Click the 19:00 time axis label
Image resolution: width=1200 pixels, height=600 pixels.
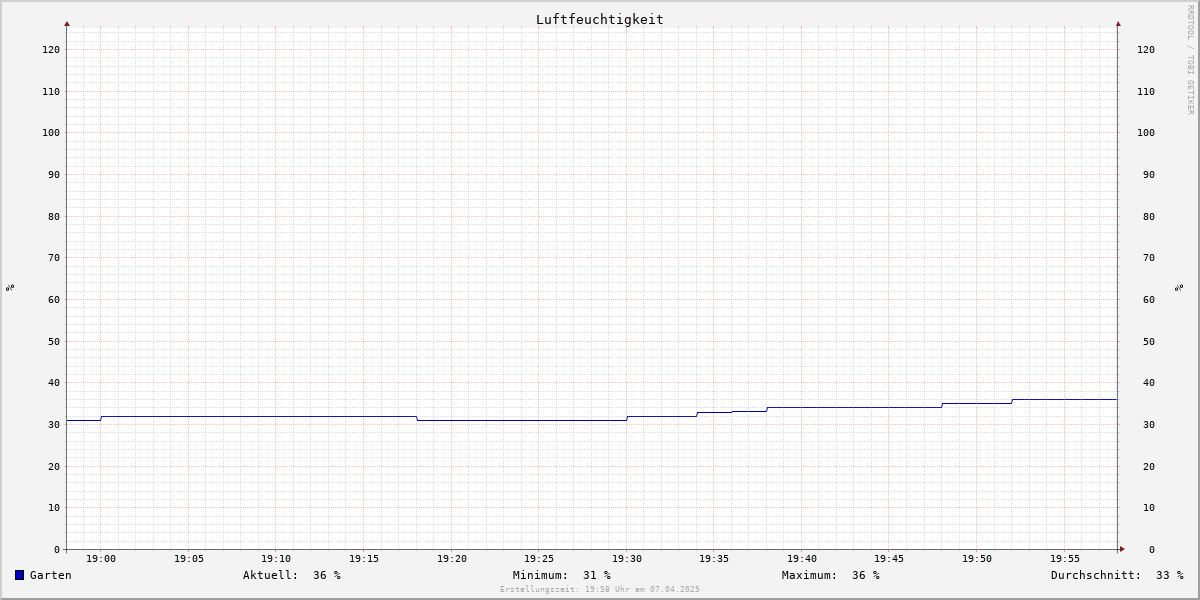101,559
